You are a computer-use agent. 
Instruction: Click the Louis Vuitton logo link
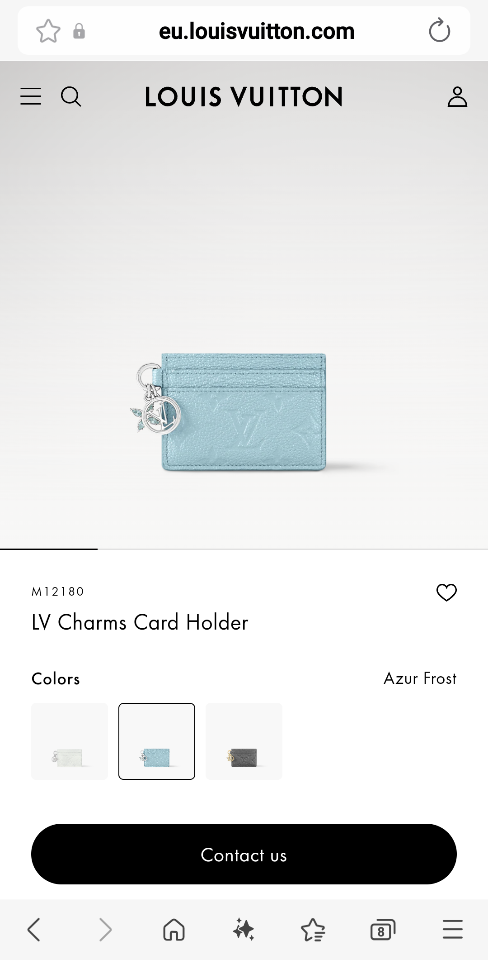pyautogui.click(x=244, y=97)
